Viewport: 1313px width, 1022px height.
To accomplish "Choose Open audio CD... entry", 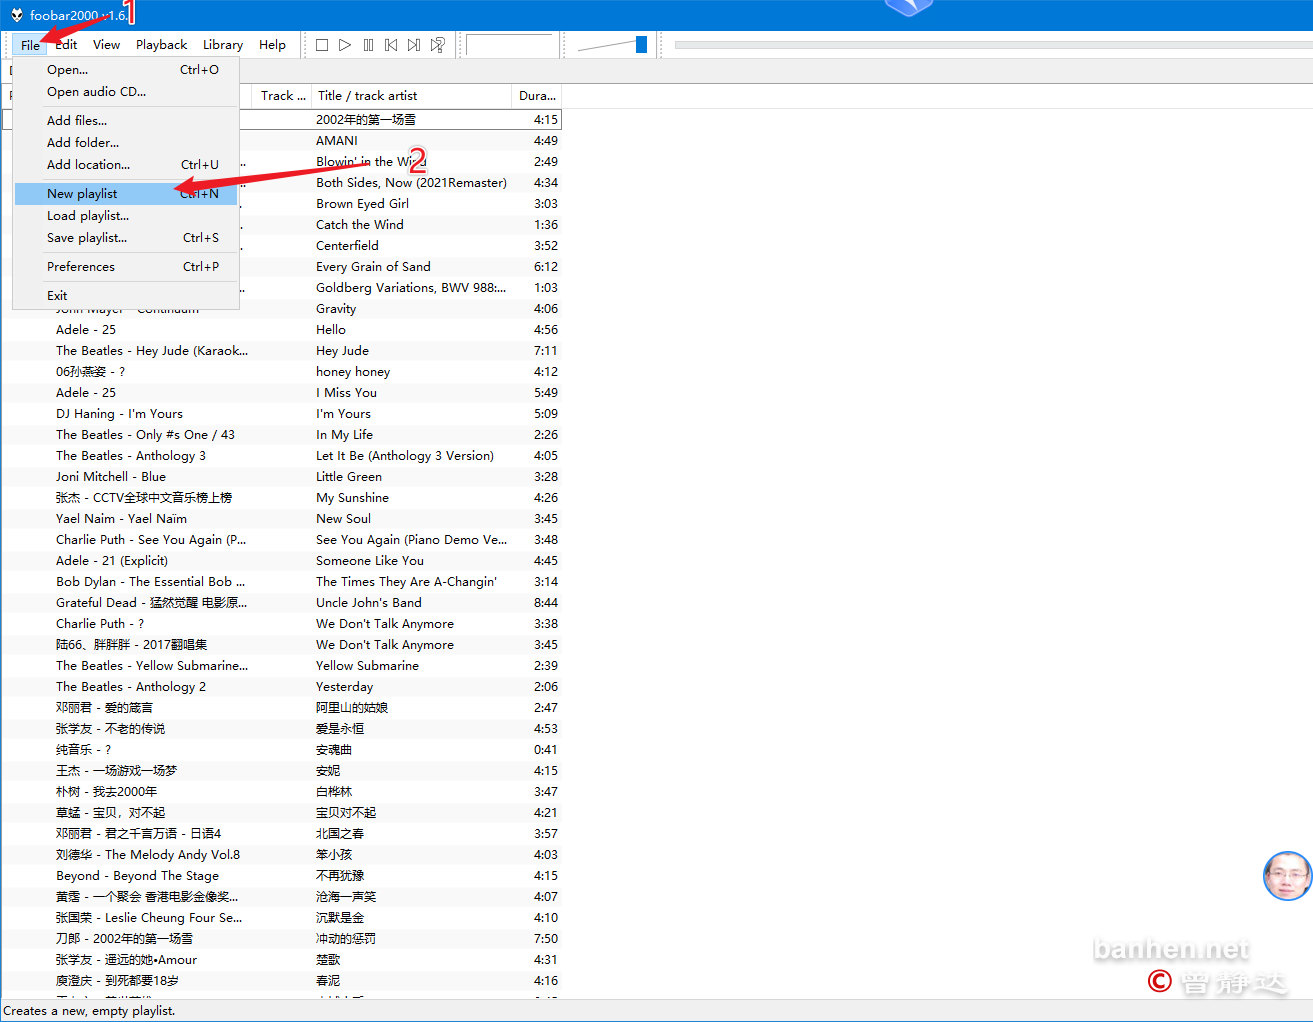I will pos(126,92).
